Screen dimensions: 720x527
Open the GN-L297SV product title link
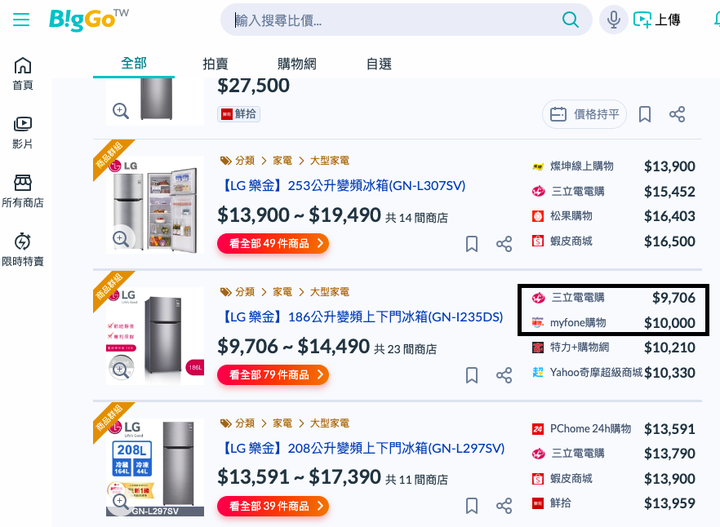[x=362, y=448]
